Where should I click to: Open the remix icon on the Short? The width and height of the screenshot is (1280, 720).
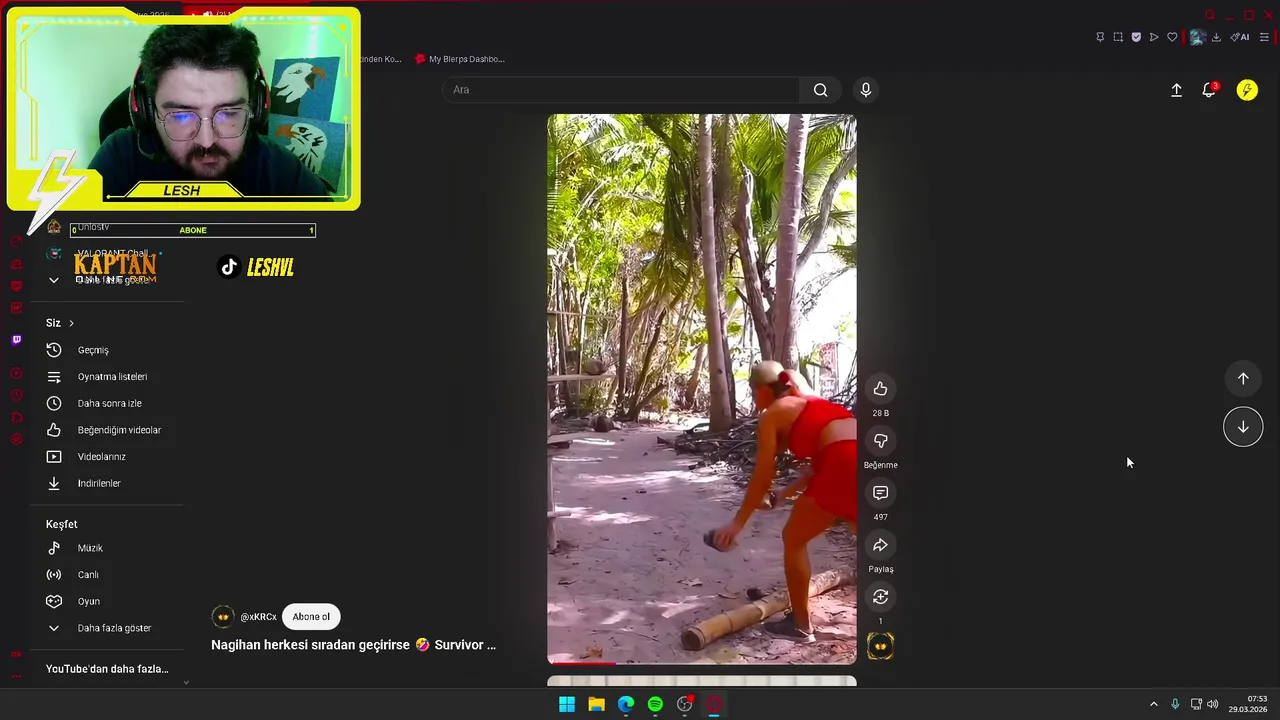point(880,597)
